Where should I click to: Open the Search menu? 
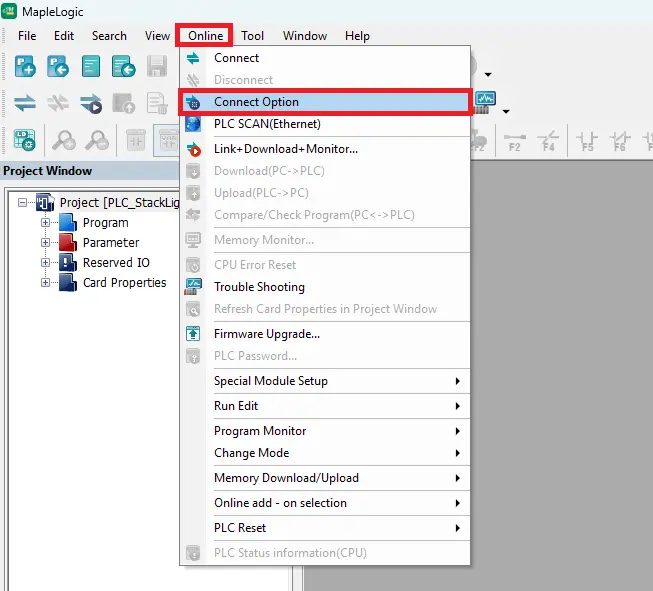point(109,36)
